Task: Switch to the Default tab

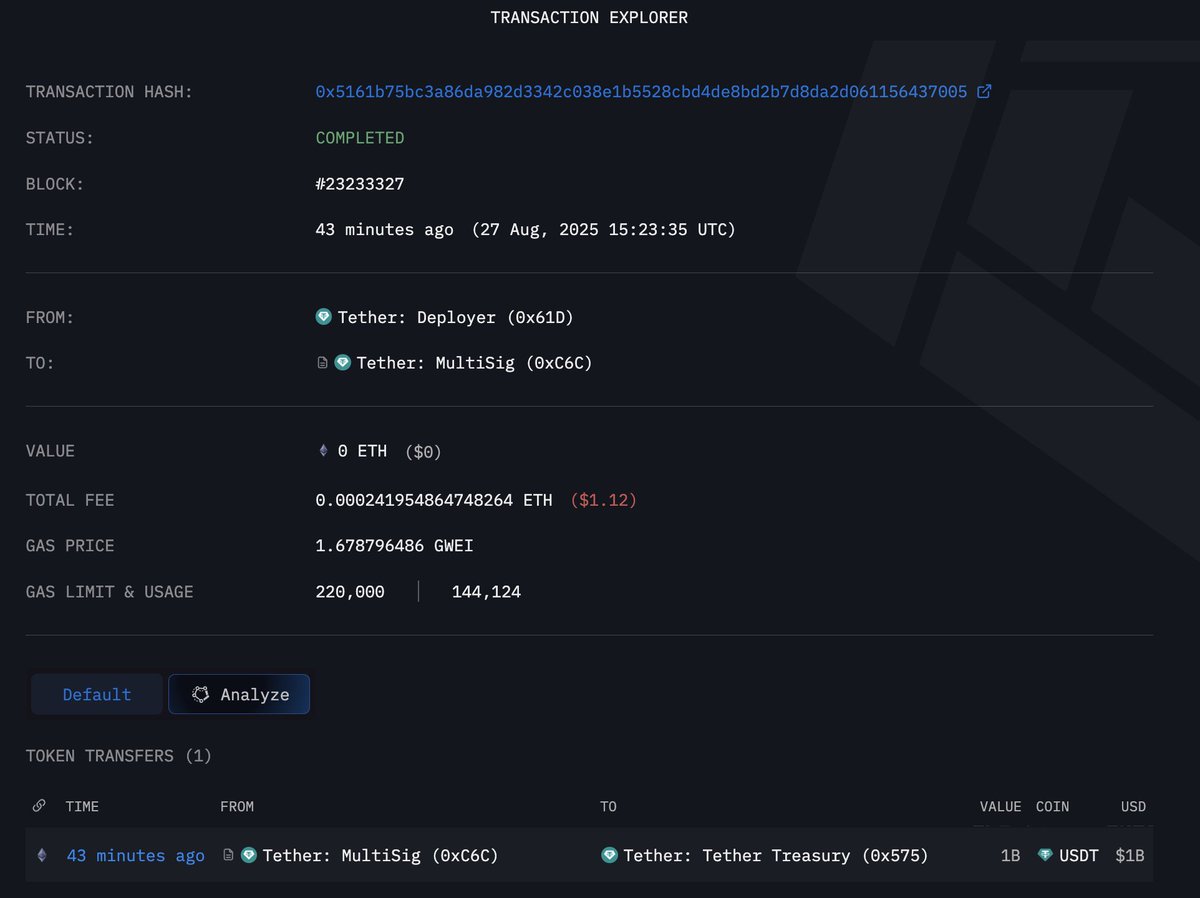Action: (97, 694)
